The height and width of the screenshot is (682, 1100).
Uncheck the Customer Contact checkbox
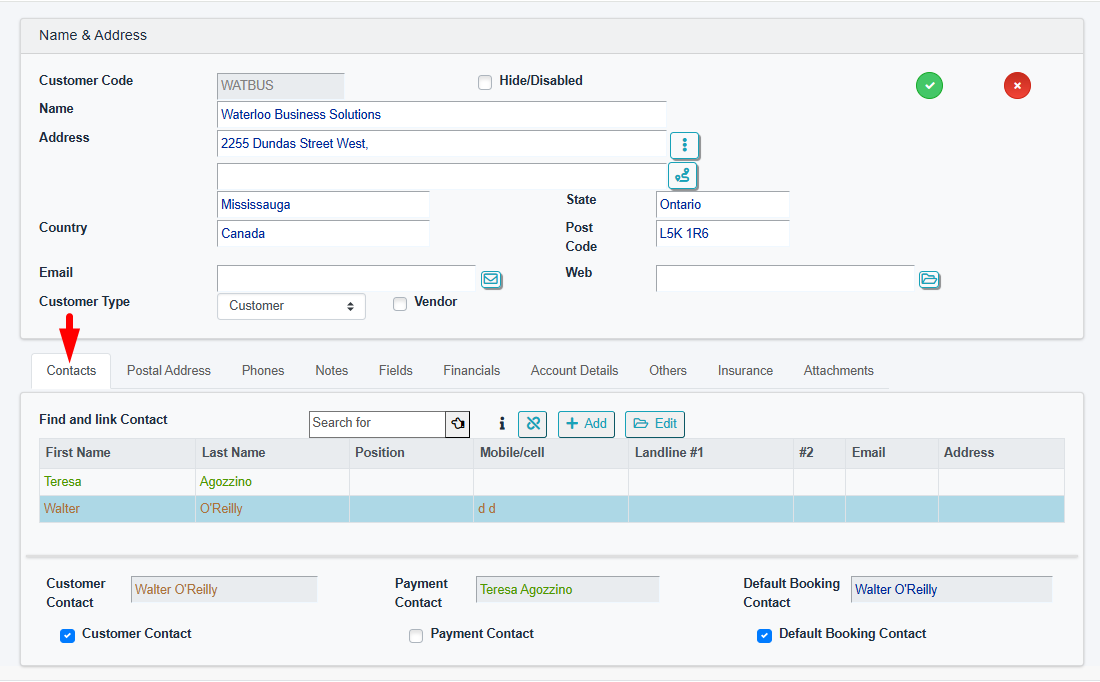67,636
